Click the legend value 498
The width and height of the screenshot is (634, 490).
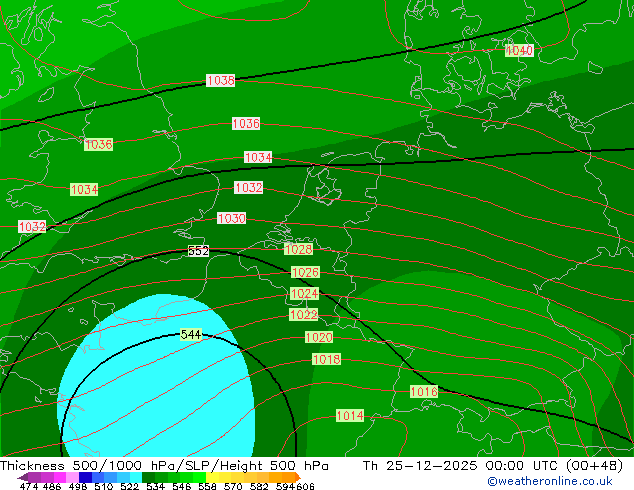tap(77, 486)
